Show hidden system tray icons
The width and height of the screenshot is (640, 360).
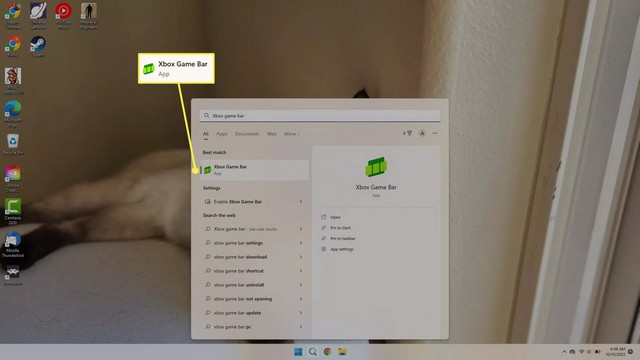coord(564,351)
